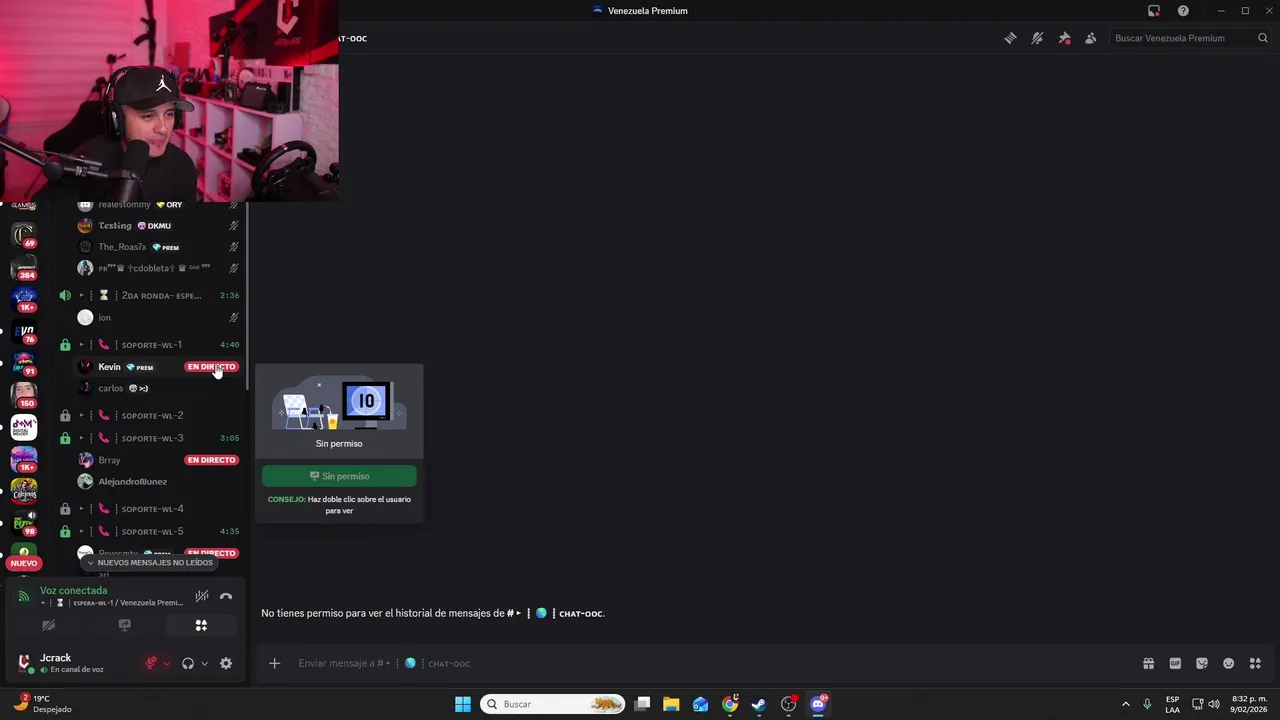
Task: Open the GIF picker icon
Action: (x=1175, y=663)
